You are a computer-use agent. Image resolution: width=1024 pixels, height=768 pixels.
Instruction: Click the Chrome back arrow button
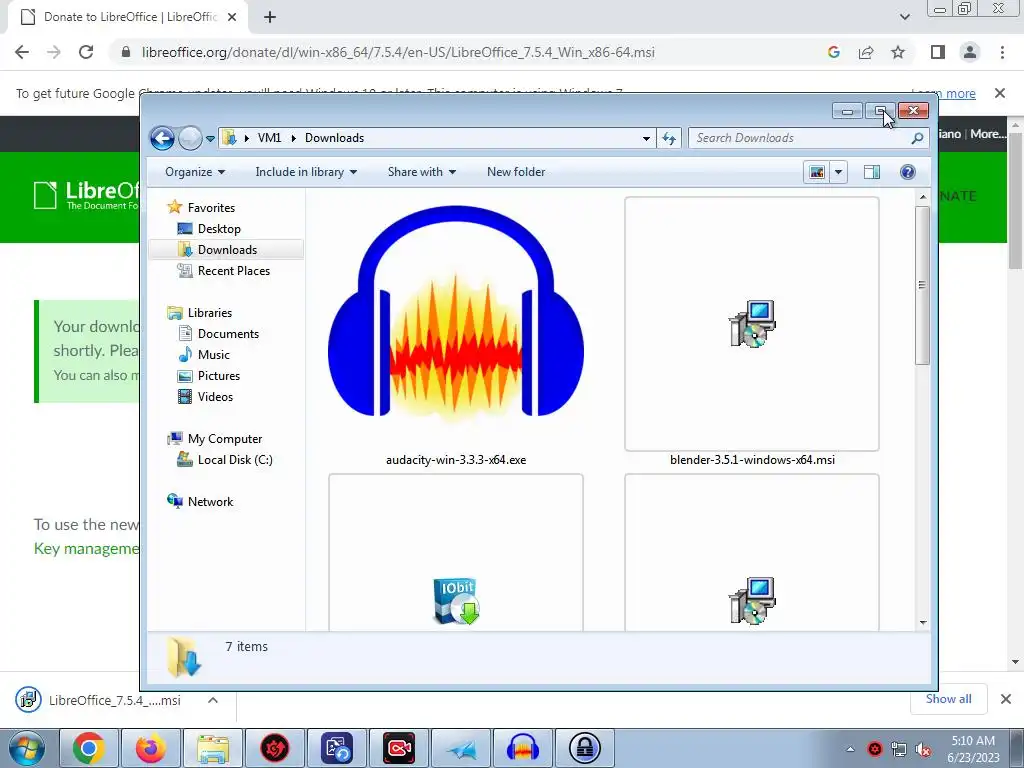[x=22, y=52]
